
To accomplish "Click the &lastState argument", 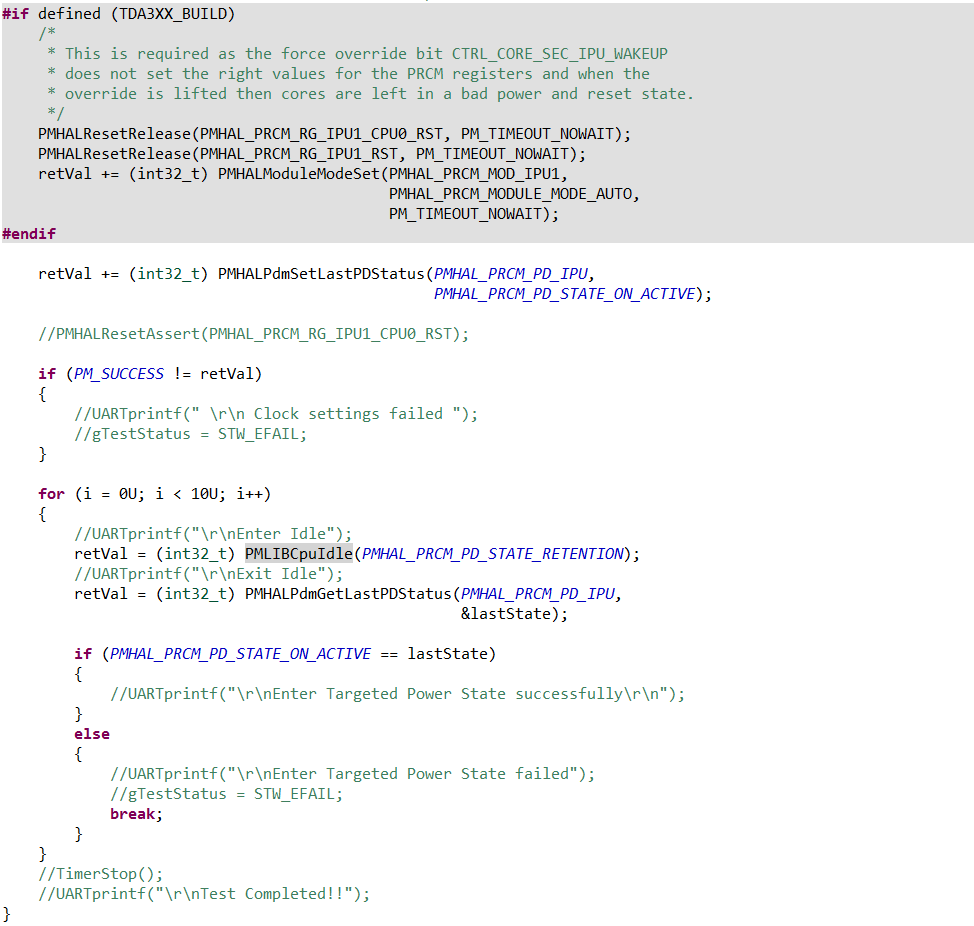I will pos(506,614).
